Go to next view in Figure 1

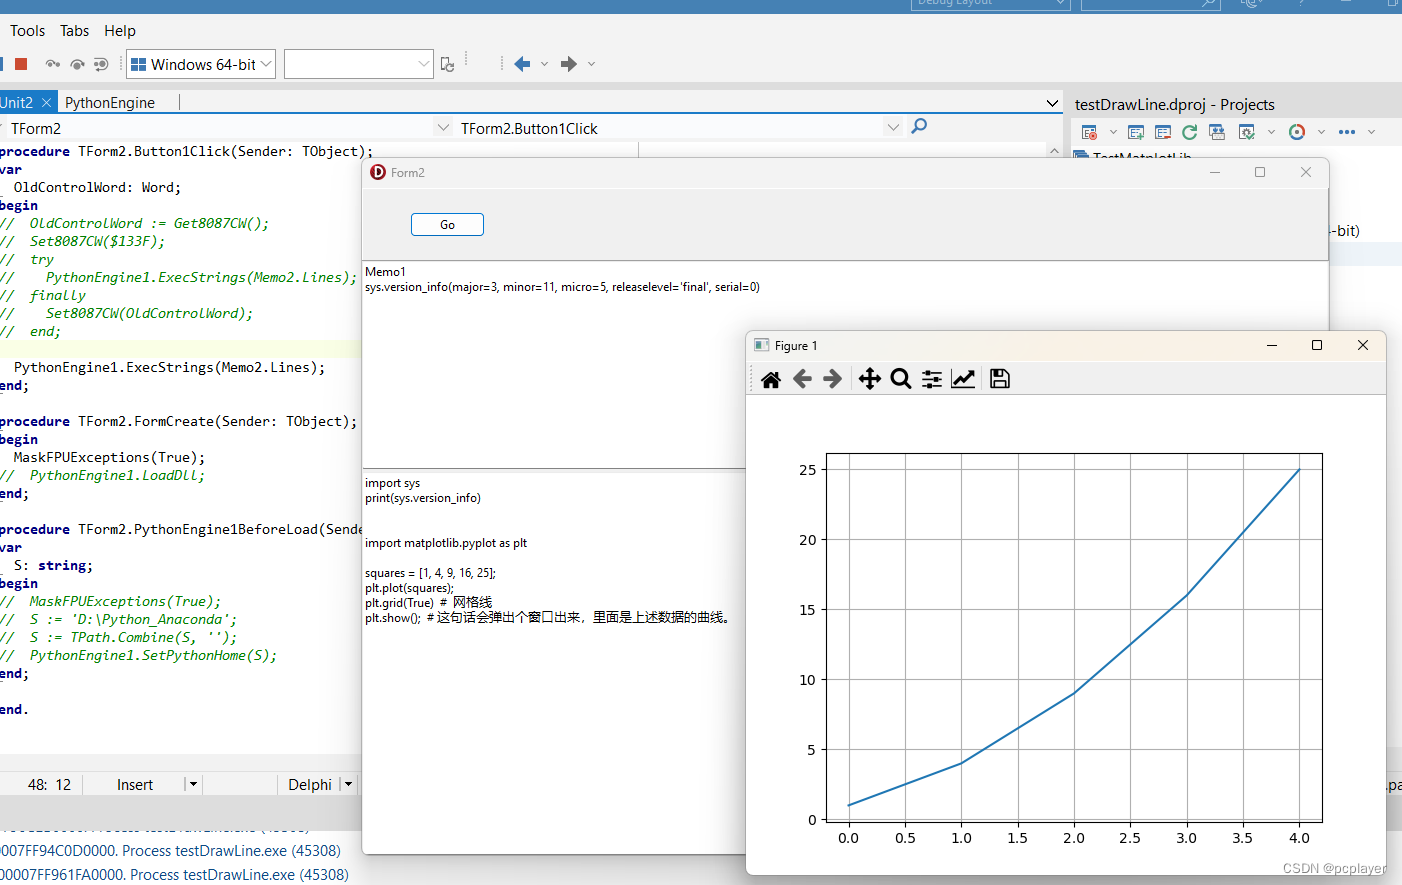click(832, 379)
